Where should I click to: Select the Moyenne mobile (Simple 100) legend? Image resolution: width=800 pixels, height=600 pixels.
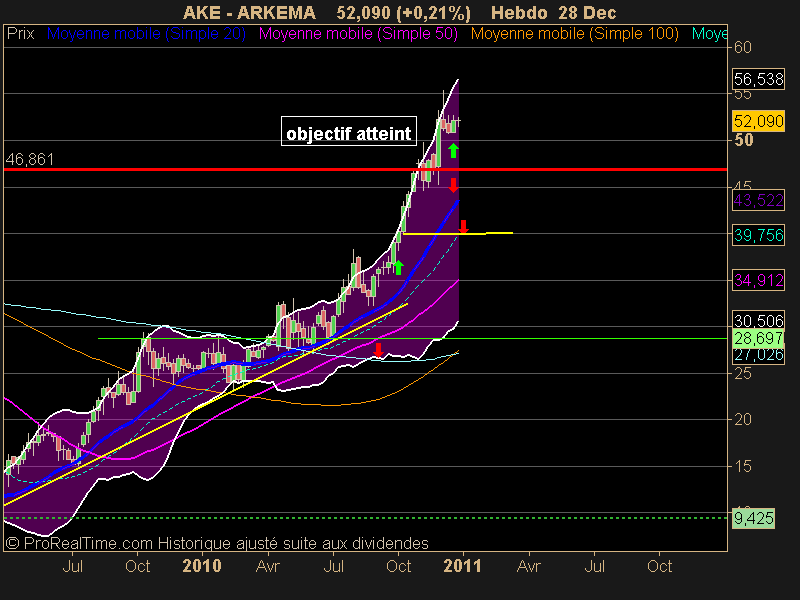(x=574, y=34)
